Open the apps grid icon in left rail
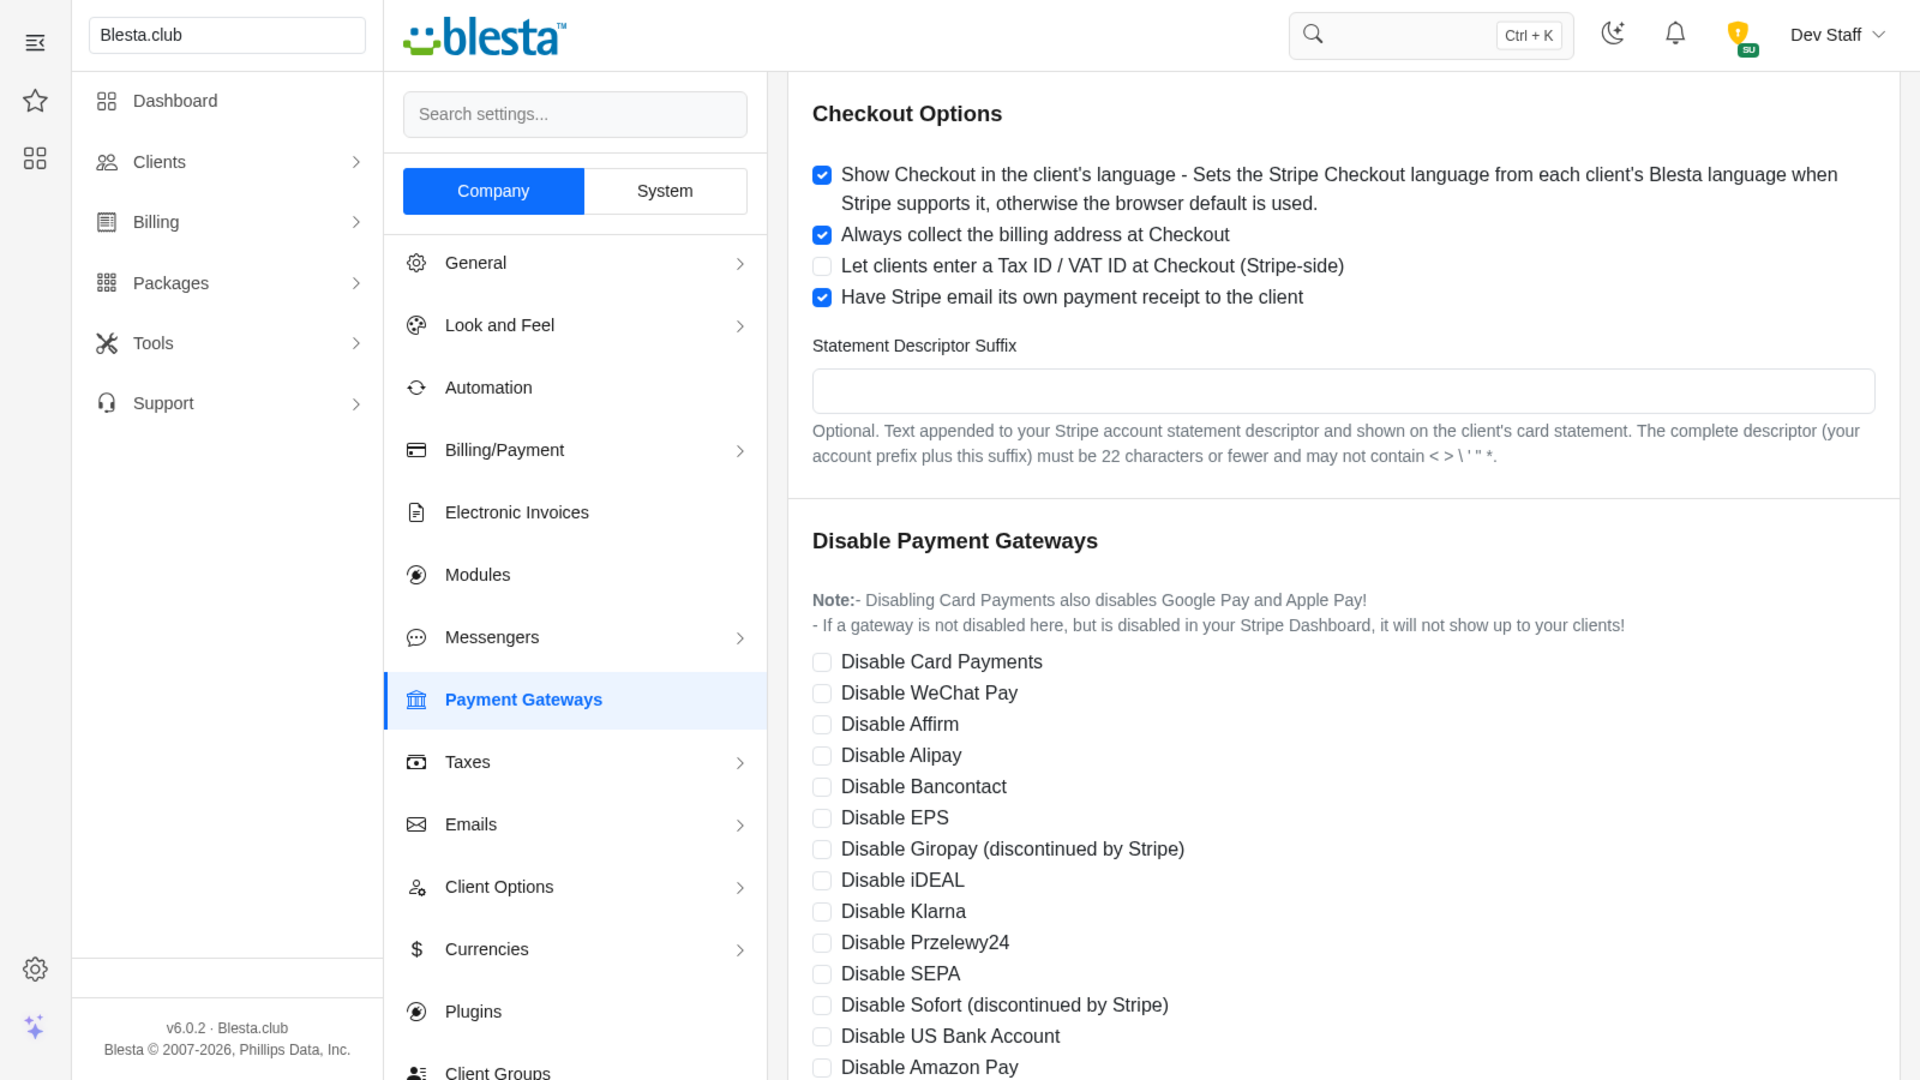1920x1080 pixels. (x=35, y=158)
